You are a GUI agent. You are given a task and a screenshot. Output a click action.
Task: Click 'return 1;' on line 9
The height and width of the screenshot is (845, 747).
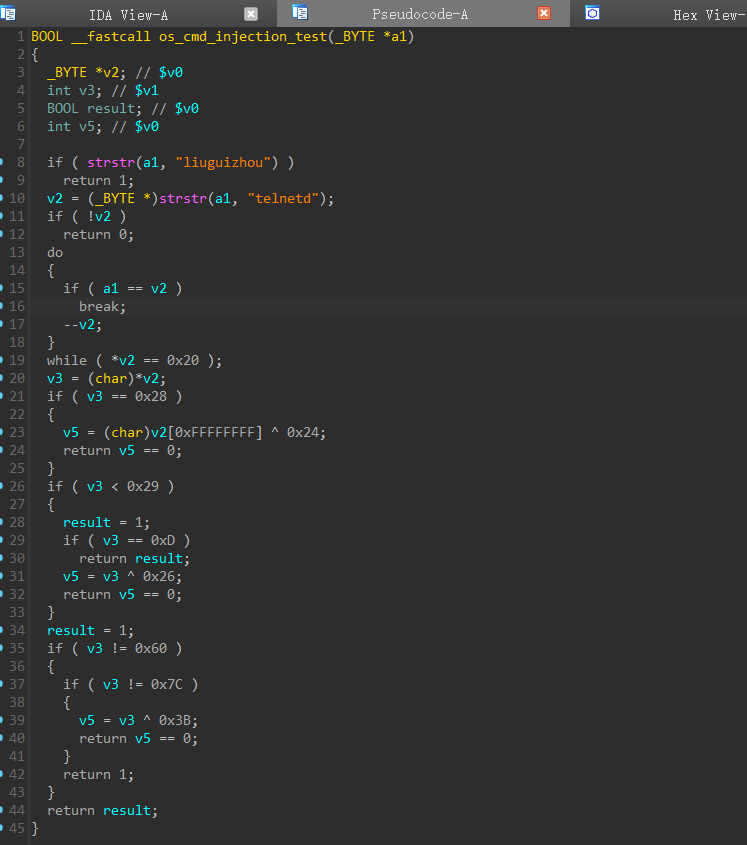pos(99,181)
